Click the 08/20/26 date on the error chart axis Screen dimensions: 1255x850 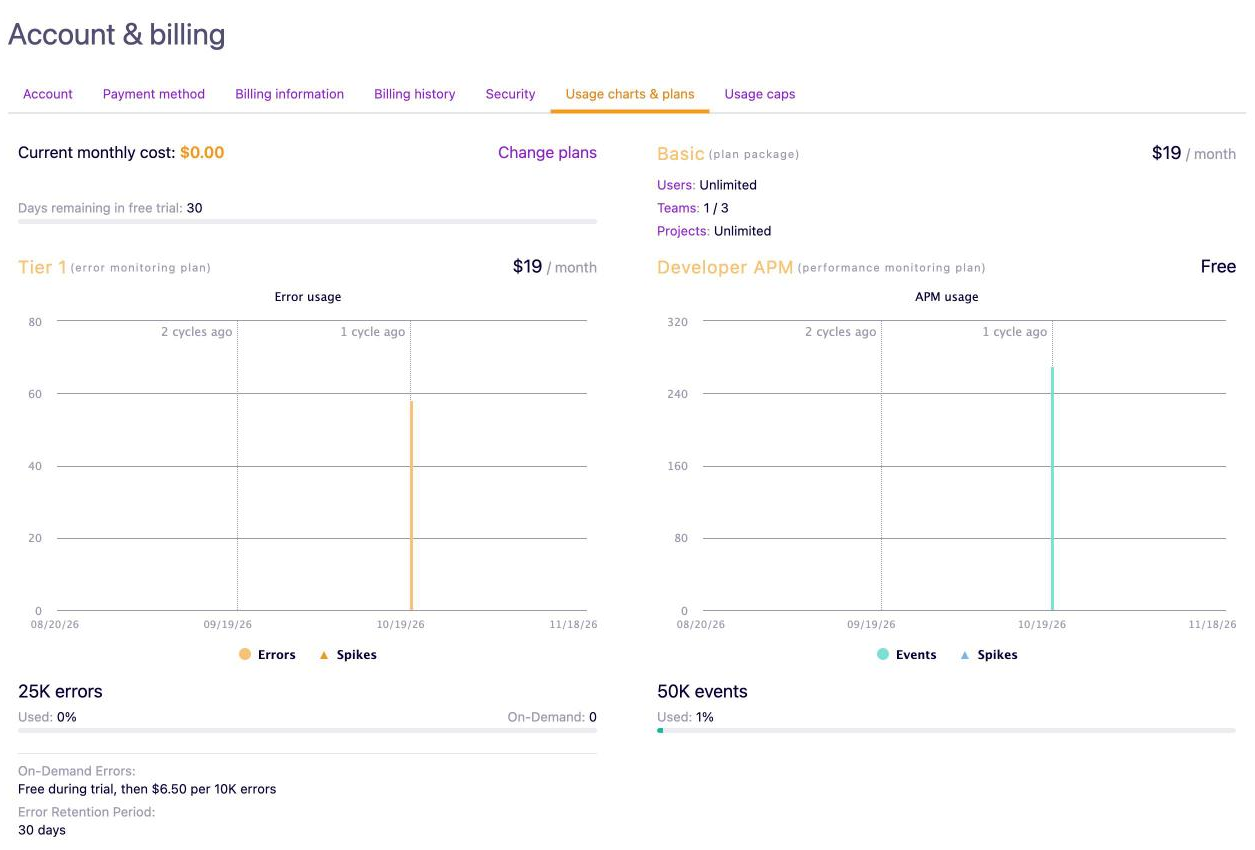click(56, 625)
